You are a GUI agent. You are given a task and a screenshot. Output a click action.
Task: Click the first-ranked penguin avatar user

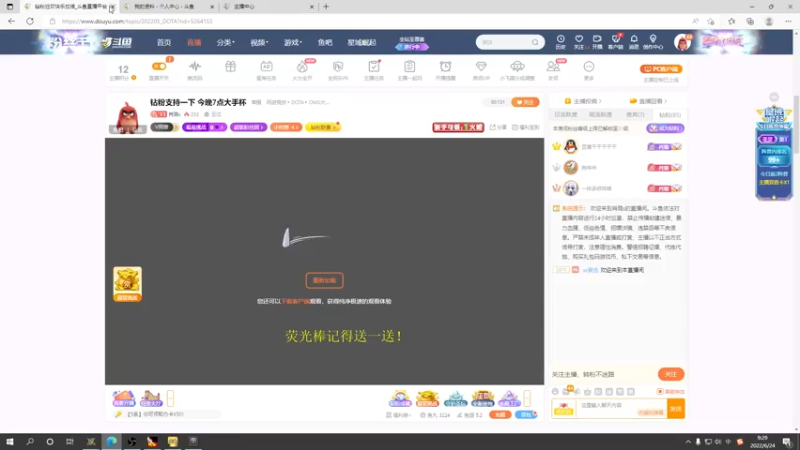[570, 147]
